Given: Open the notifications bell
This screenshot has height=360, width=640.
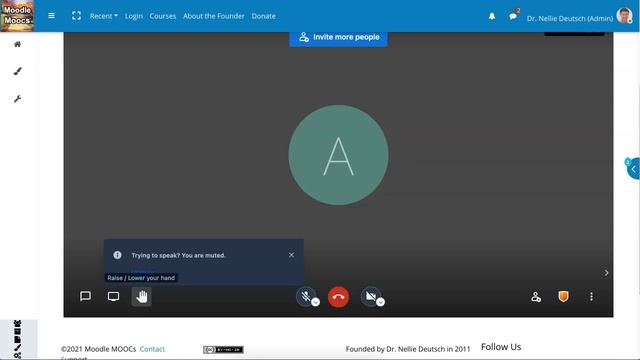Looking at the screenshot, I should coord(492,16).
